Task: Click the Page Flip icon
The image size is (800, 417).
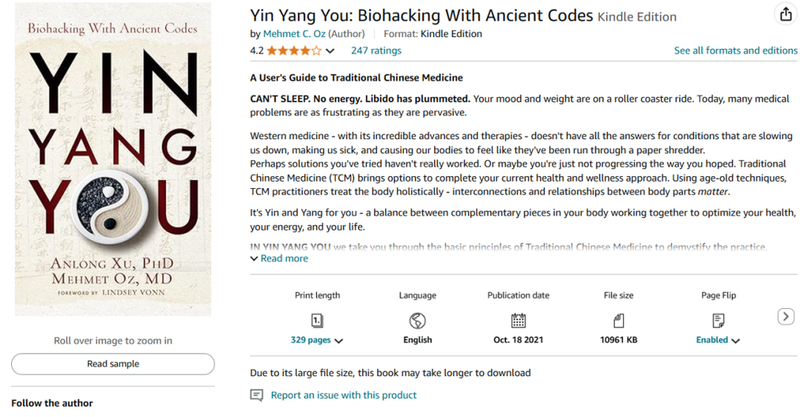Action: (x=718, y=320)
